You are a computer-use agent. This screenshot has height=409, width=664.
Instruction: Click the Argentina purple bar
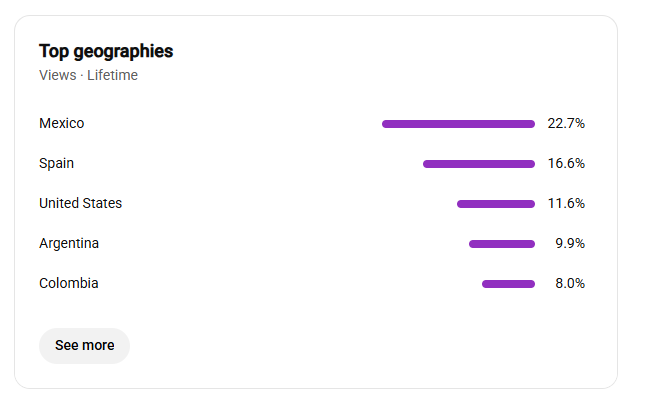[502, 244]
